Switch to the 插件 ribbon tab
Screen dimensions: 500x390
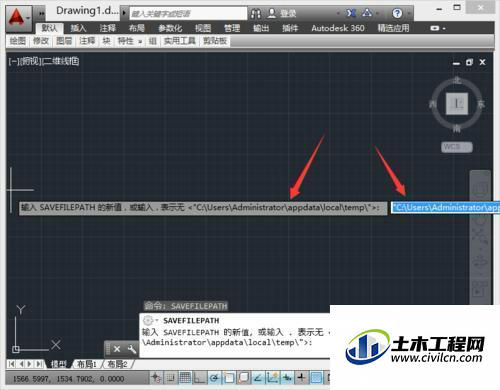point(290,28)
